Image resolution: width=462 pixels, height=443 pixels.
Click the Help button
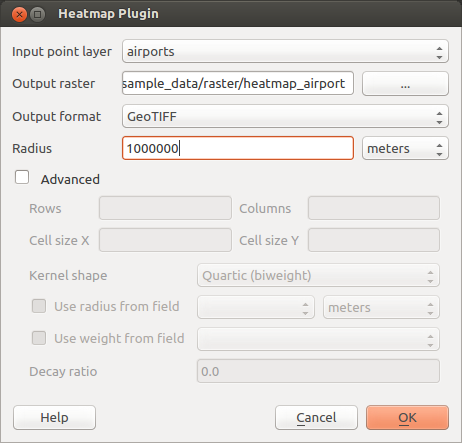54,417
